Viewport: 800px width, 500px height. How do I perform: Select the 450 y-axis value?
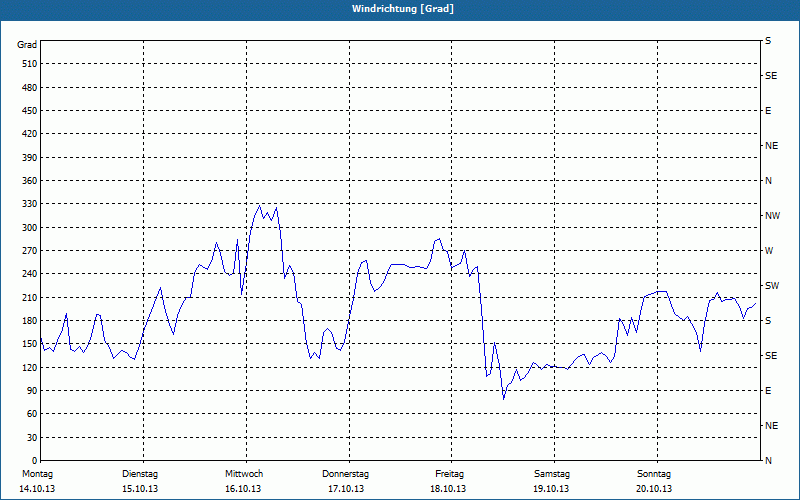coord(30,111)
